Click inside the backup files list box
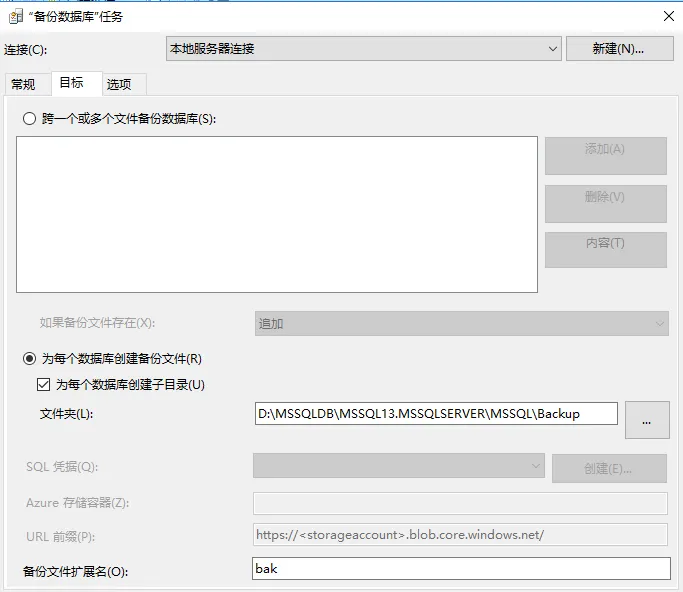This screenshot has height=592, width=683. [277, 214]
